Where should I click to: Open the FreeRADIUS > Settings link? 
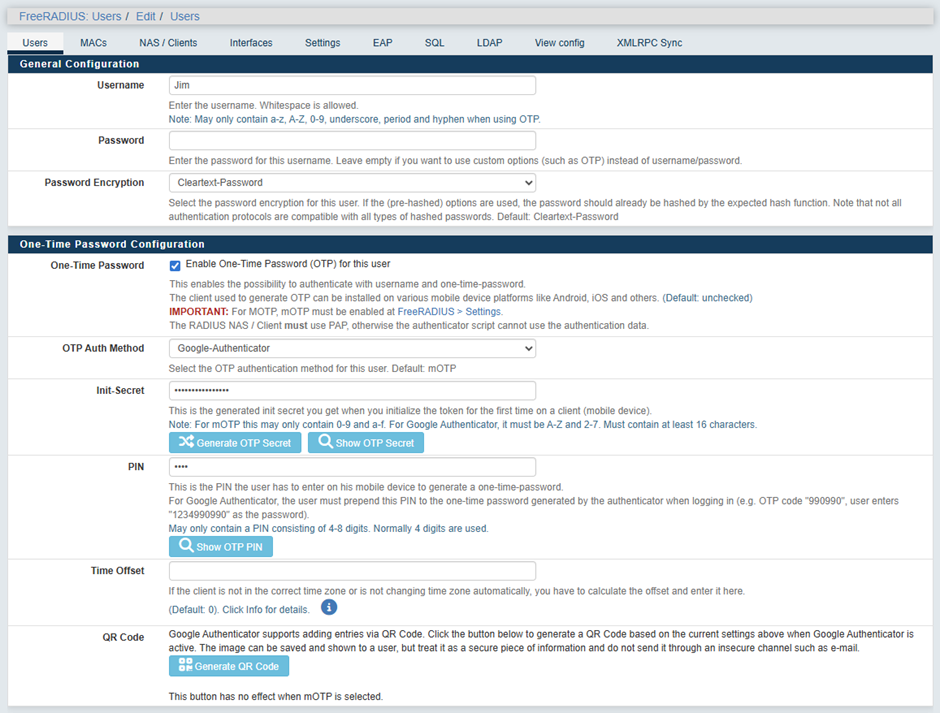point(450,311)
